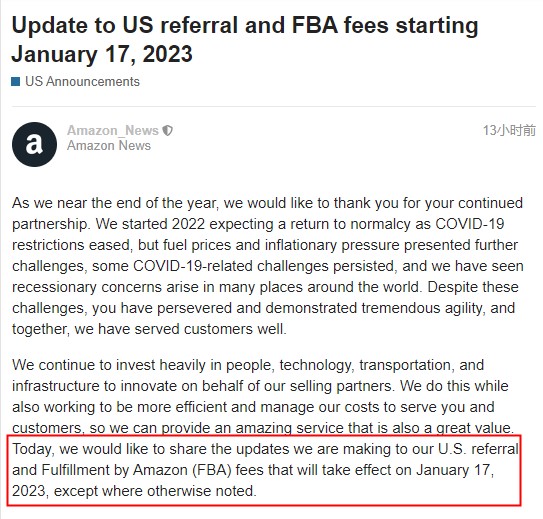Click the line 'together, we have served customers well'
Screen dimensions: 543x519
[149, 329]
